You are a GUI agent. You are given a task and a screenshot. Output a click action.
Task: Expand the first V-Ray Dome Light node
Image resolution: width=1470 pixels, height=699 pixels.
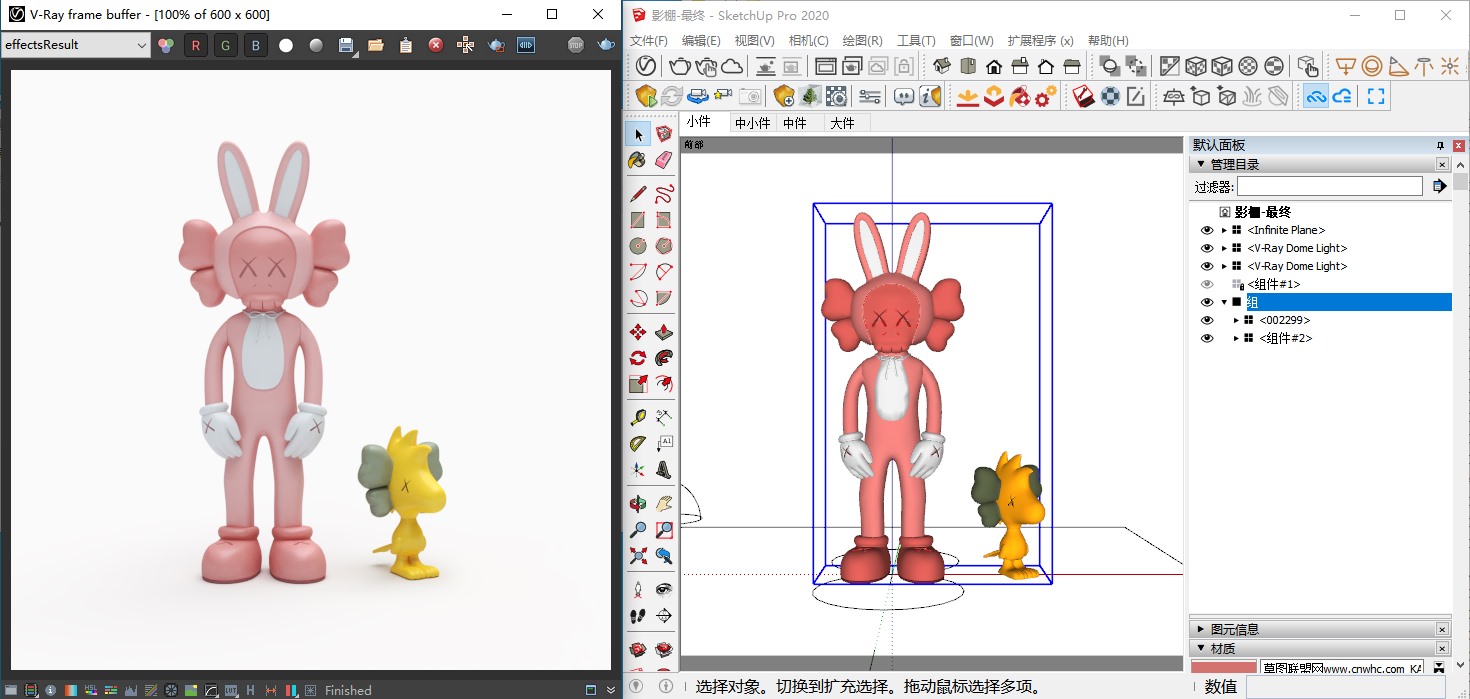(x=1224, y=248)
